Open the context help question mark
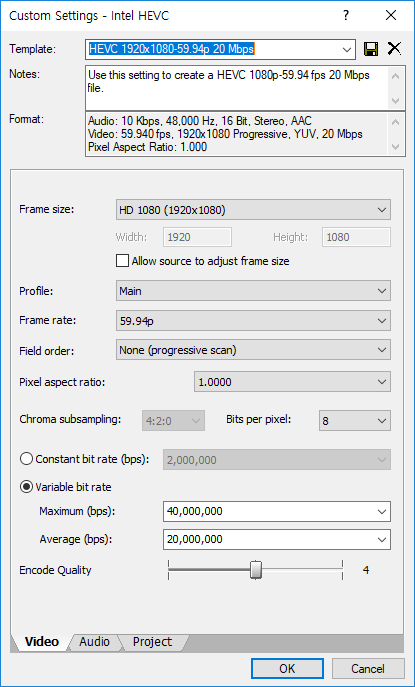The image size is (415, 687). tap(346, 16)
